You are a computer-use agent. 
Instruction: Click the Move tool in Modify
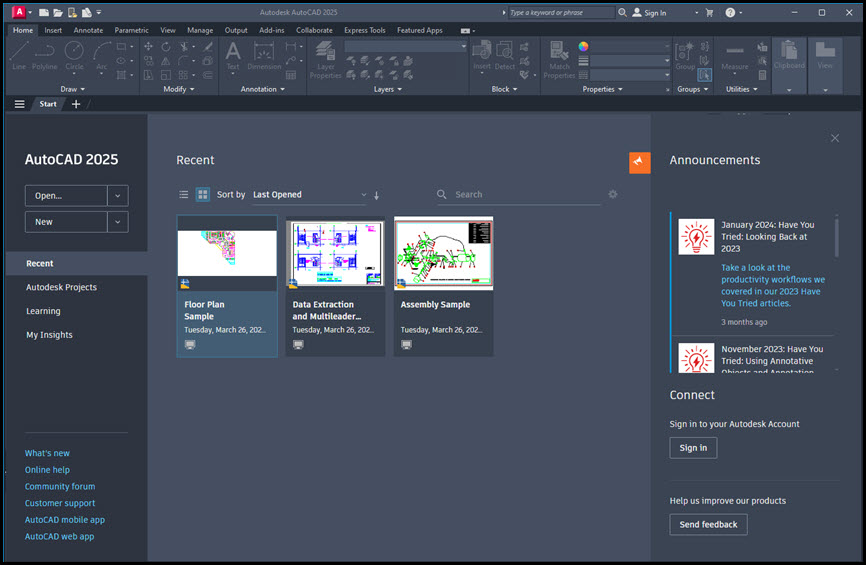(149, 47)
